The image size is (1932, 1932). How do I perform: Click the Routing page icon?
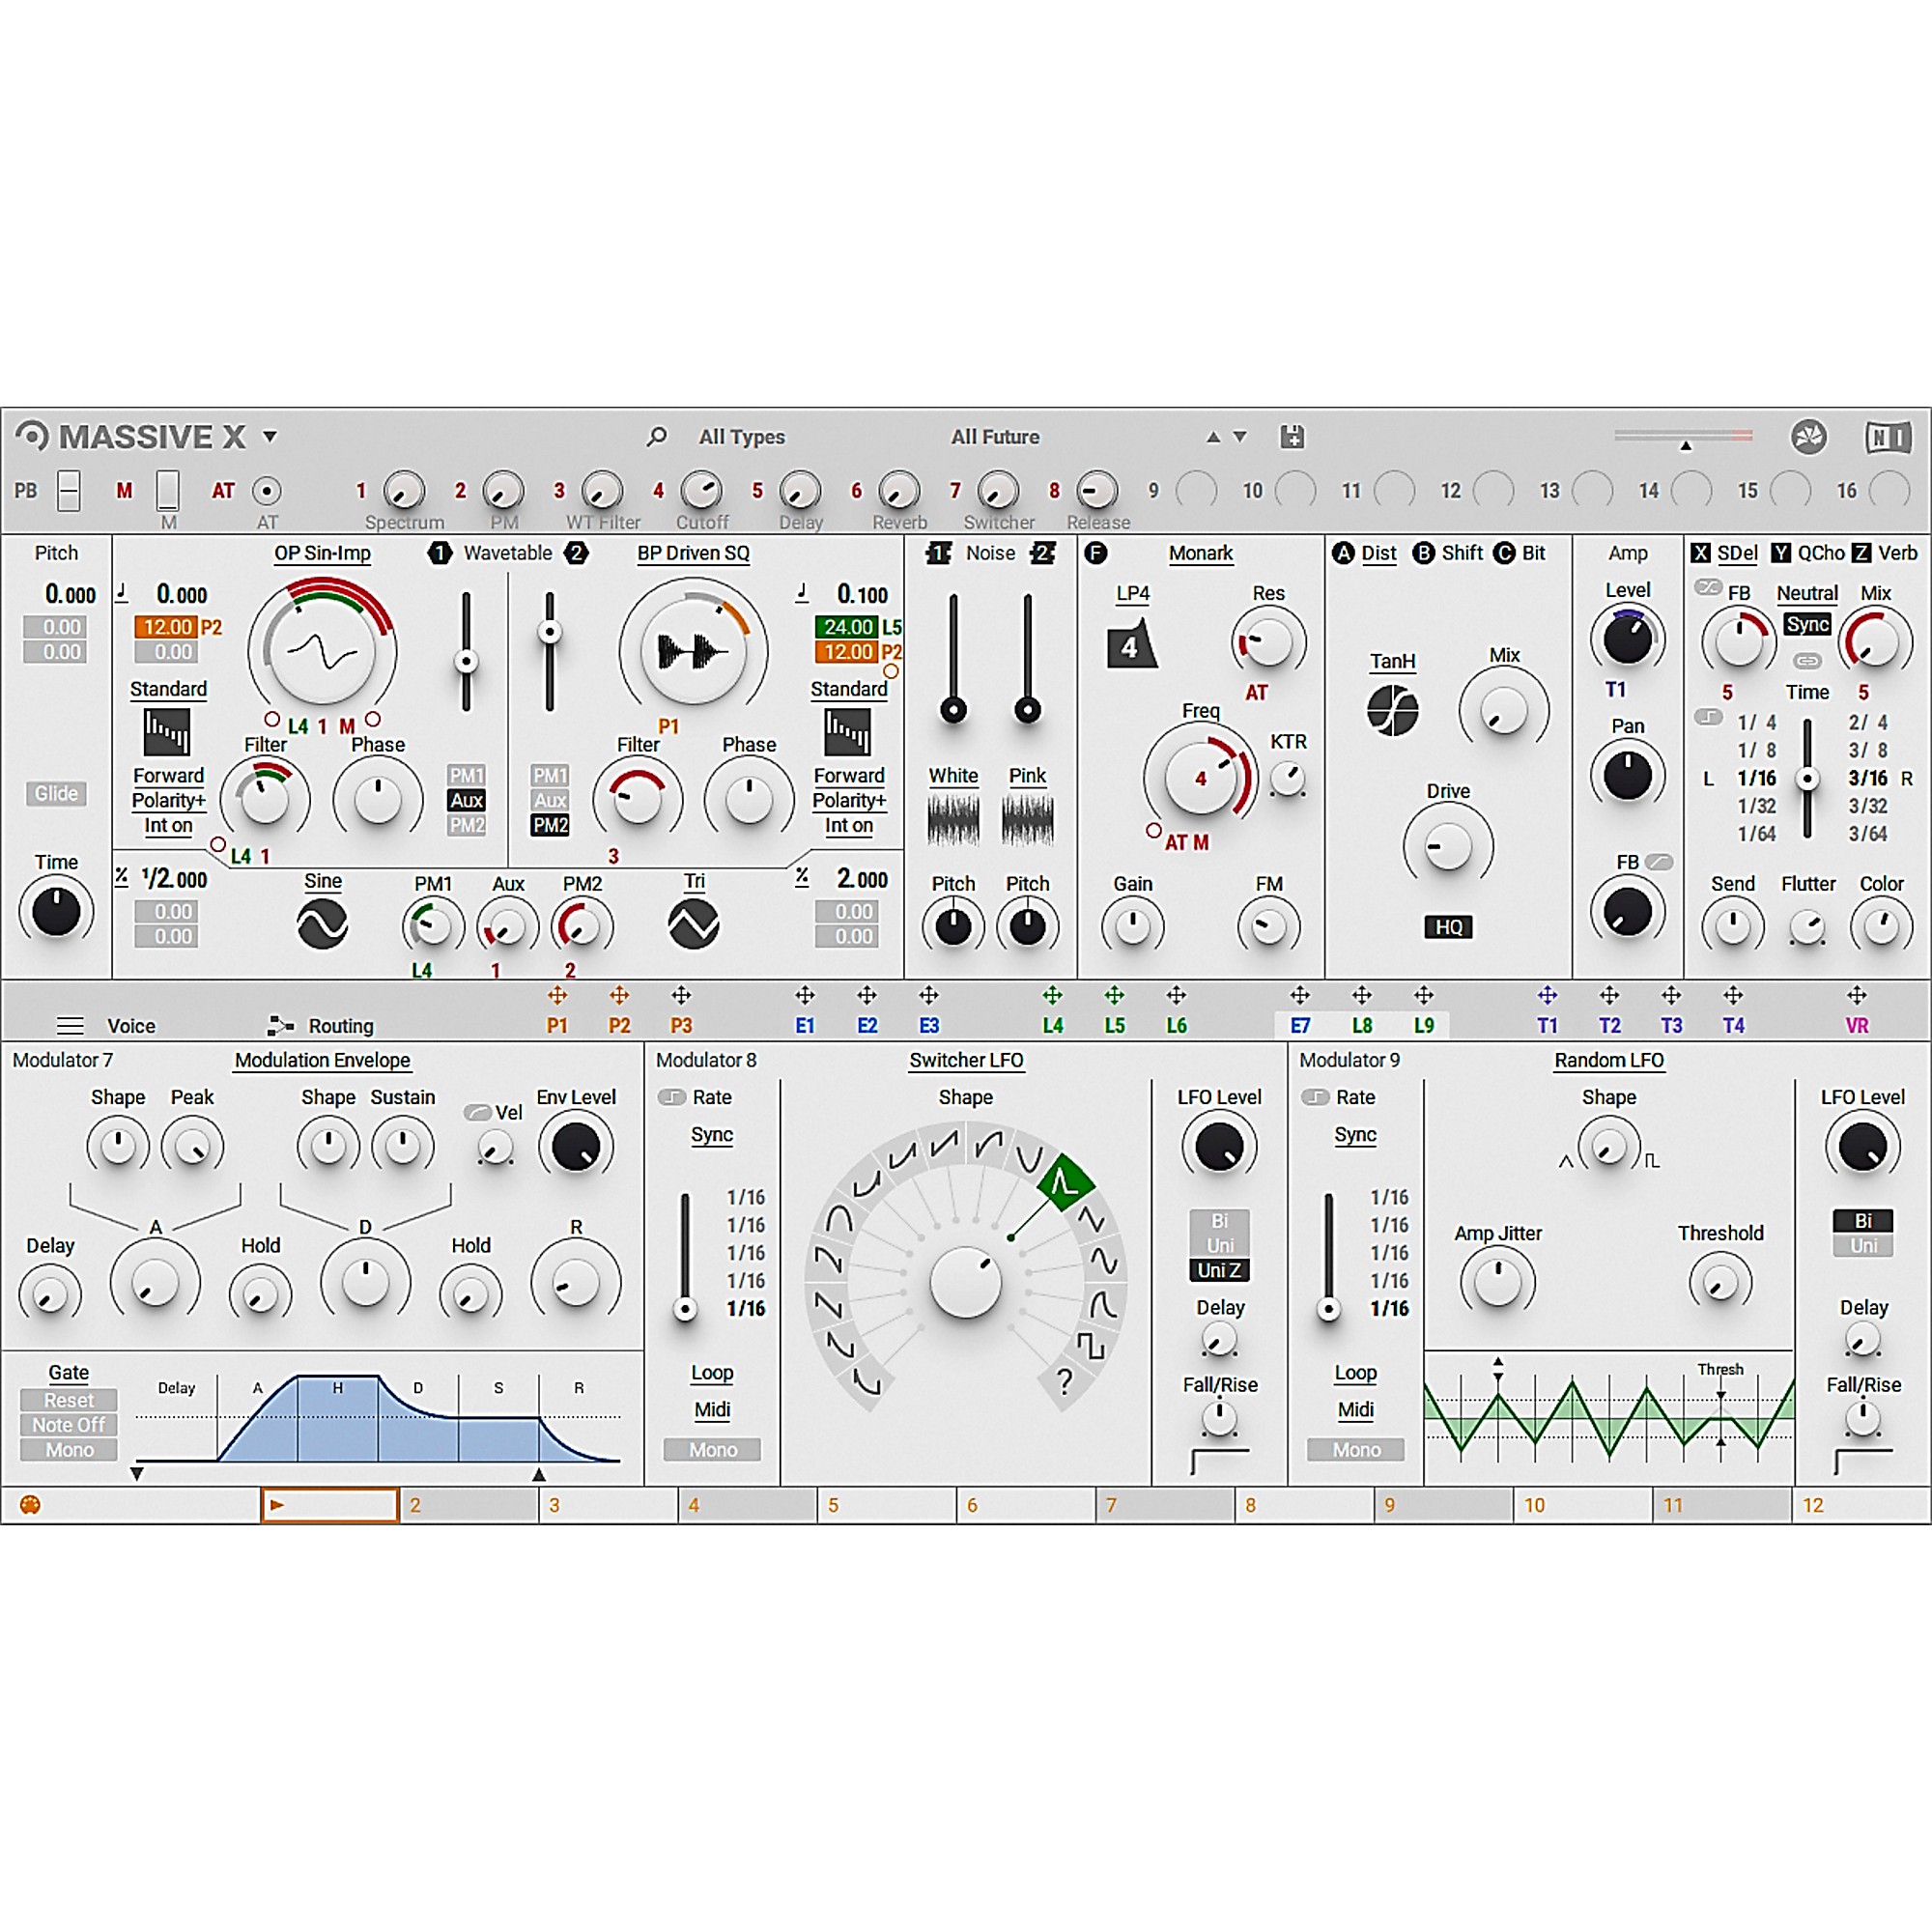click(281, 1025)
